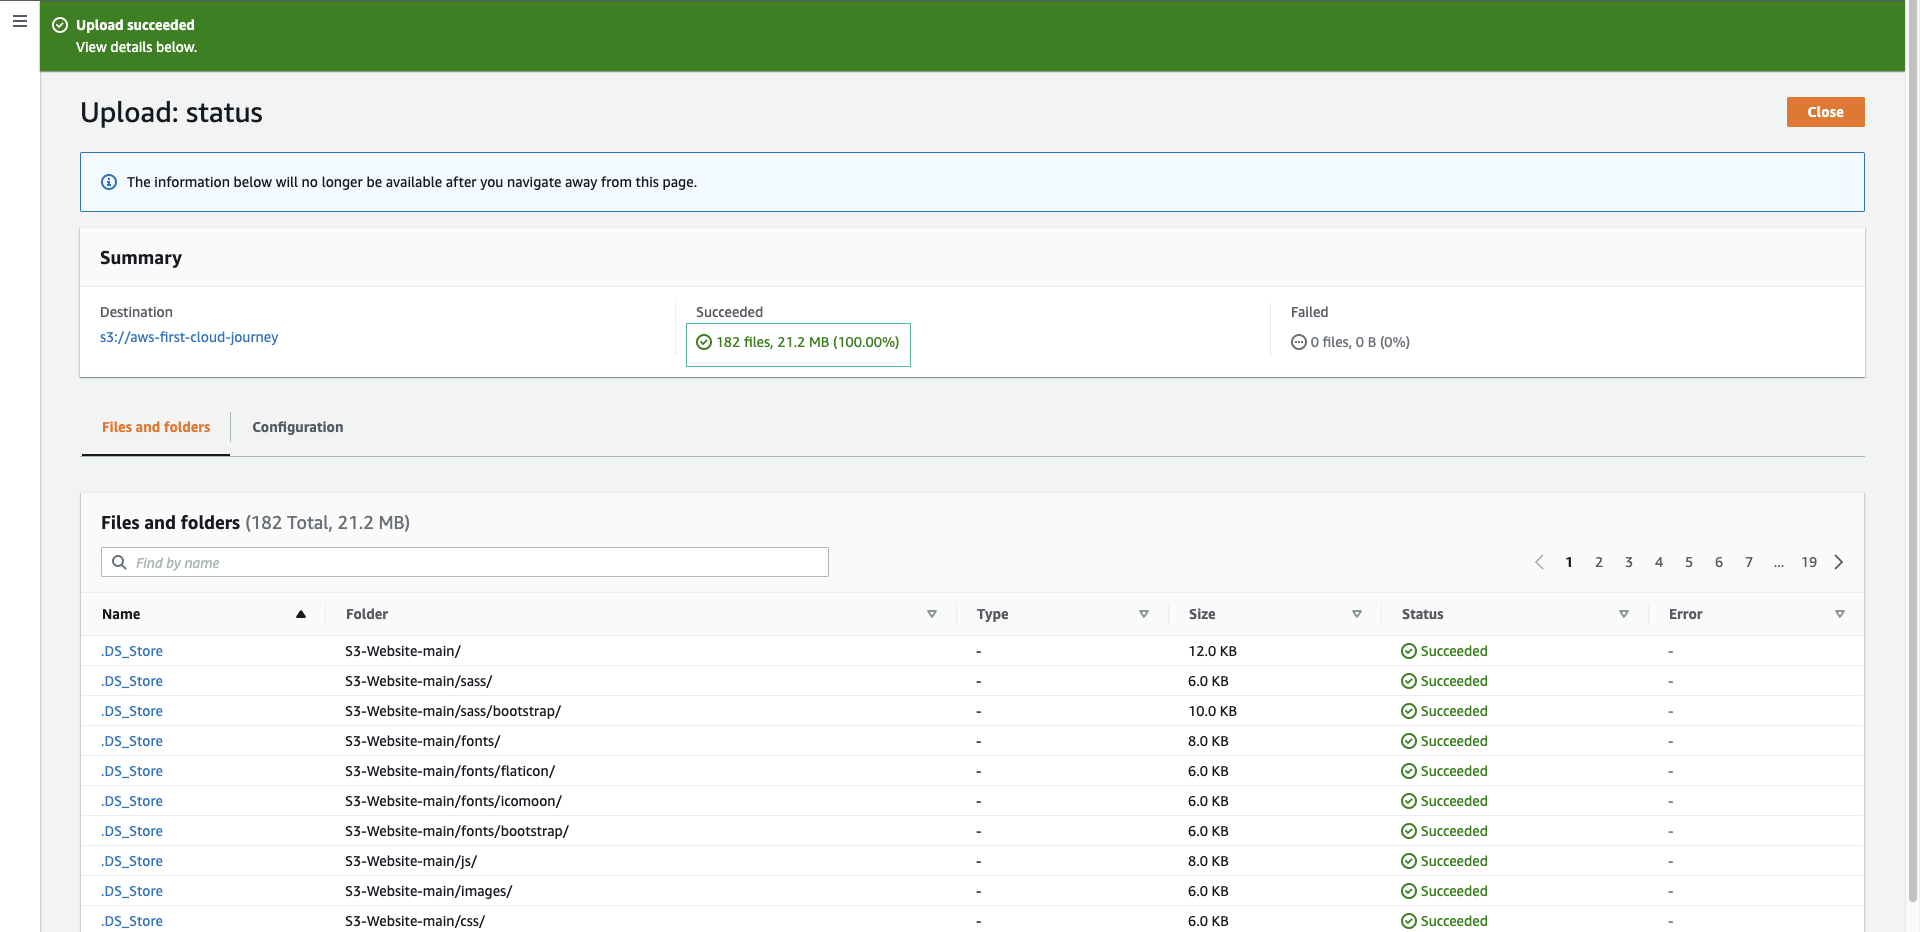Go to page 6 of results
Image resolution: width=1920 pixels, height=932 pixels.
pyautogui.click(x=1719, y=562)
